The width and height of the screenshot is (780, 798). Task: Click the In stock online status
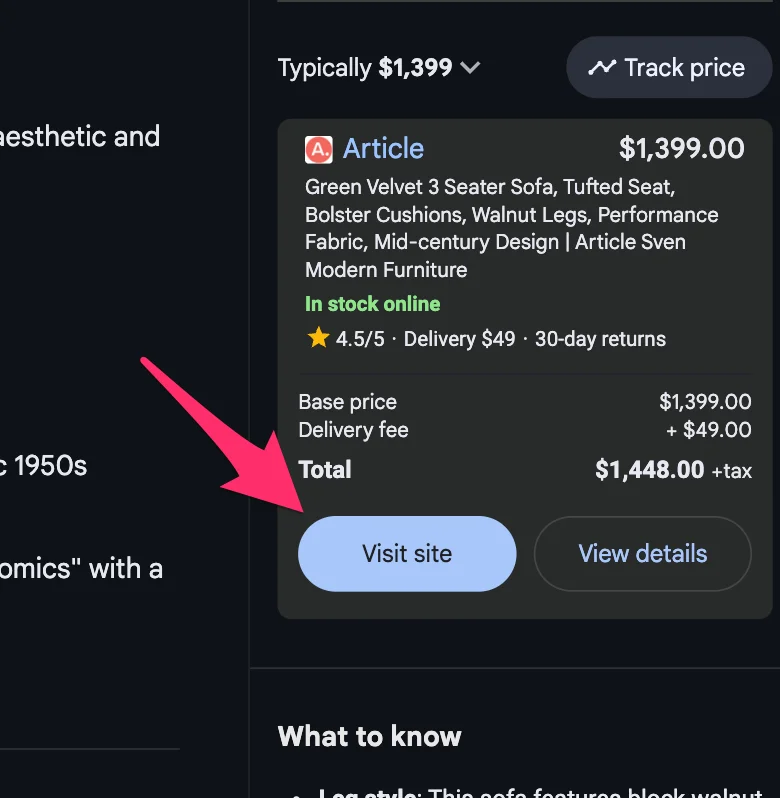pos(372,304)
